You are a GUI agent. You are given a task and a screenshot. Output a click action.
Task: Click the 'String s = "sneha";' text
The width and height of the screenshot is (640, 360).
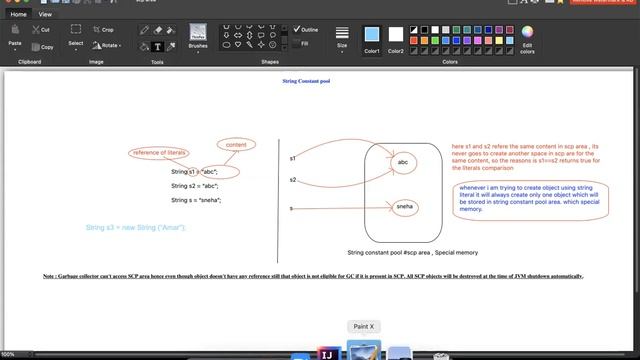pyautogui.click(x=196, y=200)
